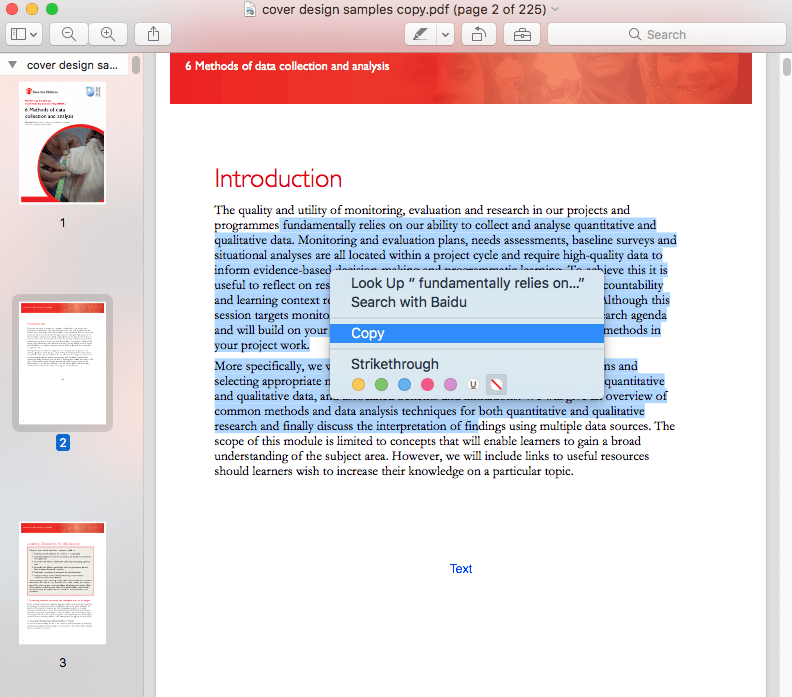Click the blue Text link on page

[x=461, y=569]
